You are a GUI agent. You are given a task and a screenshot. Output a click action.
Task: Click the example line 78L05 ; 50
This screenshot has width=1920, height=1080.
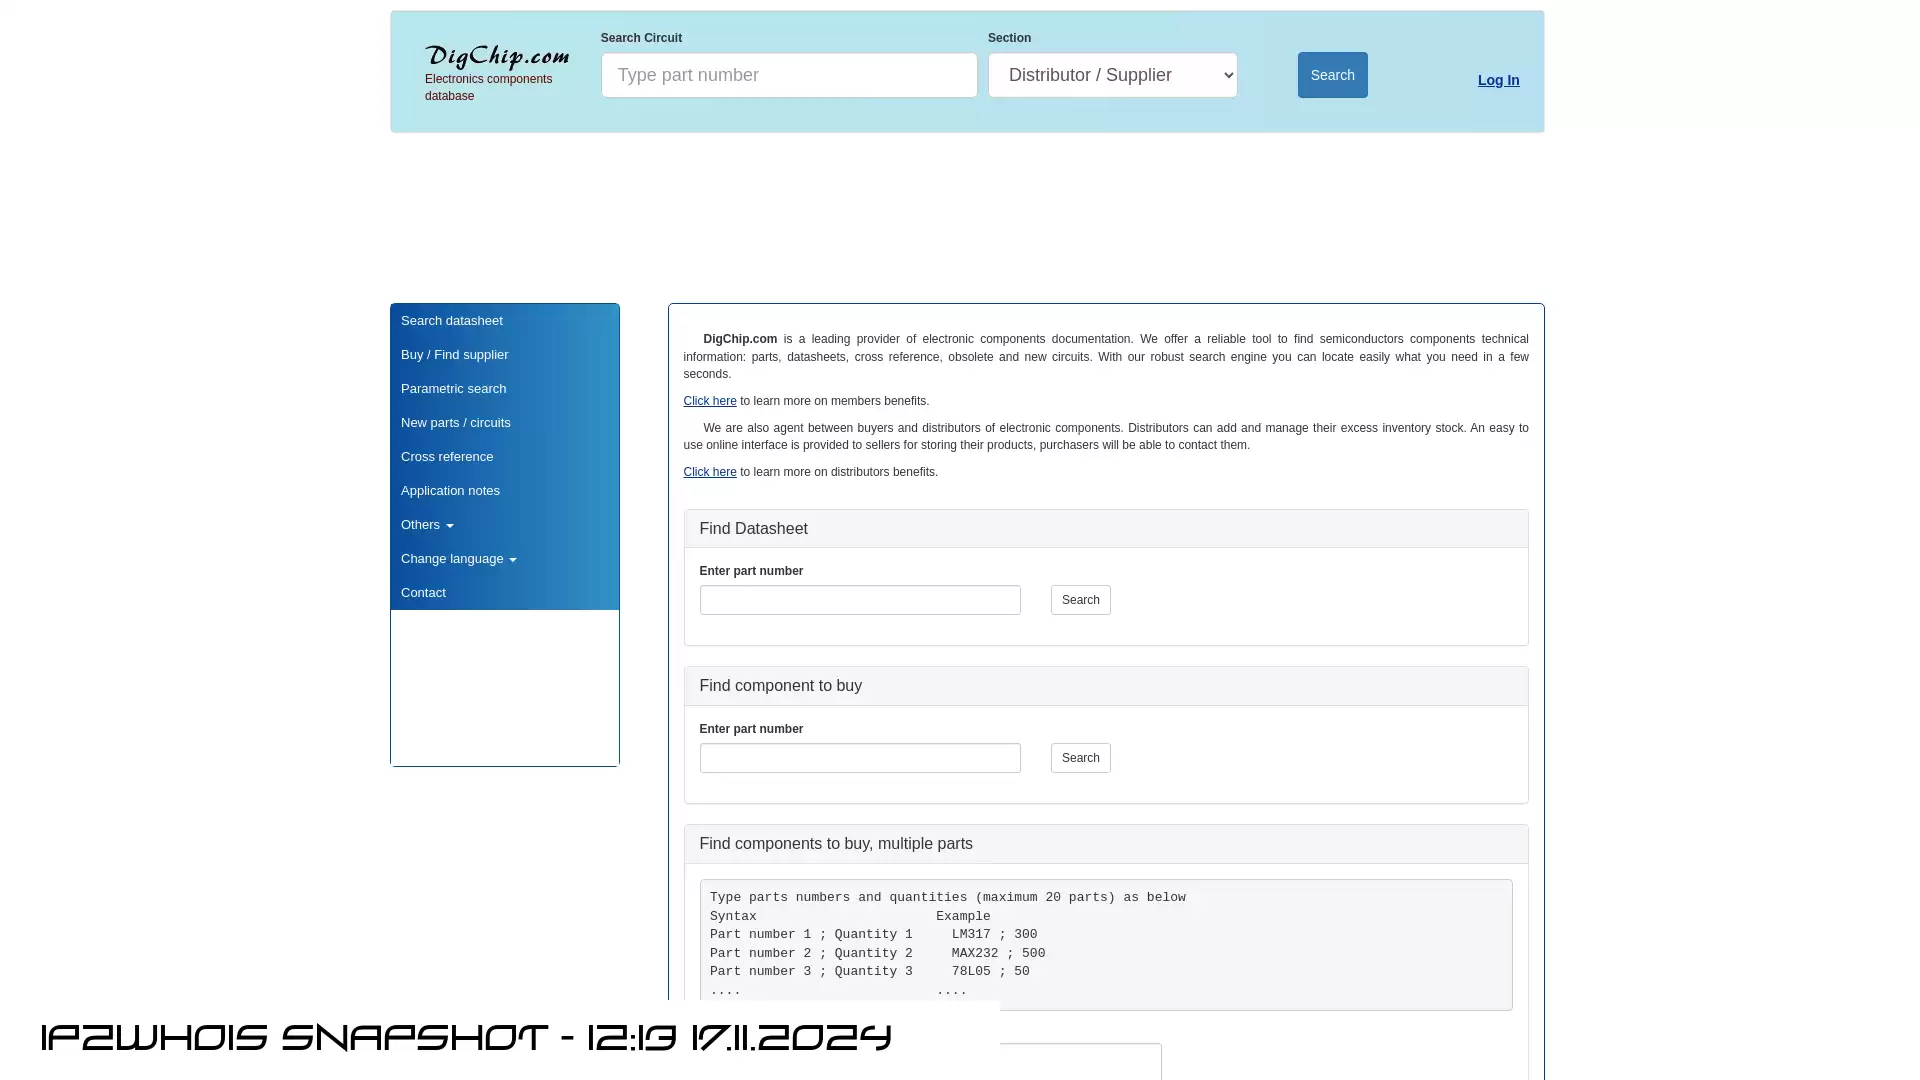tap(990, 972)
